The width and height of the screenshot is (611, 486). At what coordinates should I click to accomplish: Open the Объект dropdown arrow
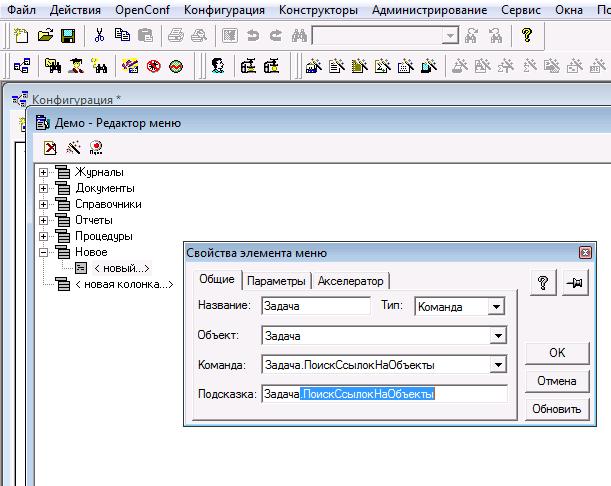pyautogui.click(x=498, y=336)
